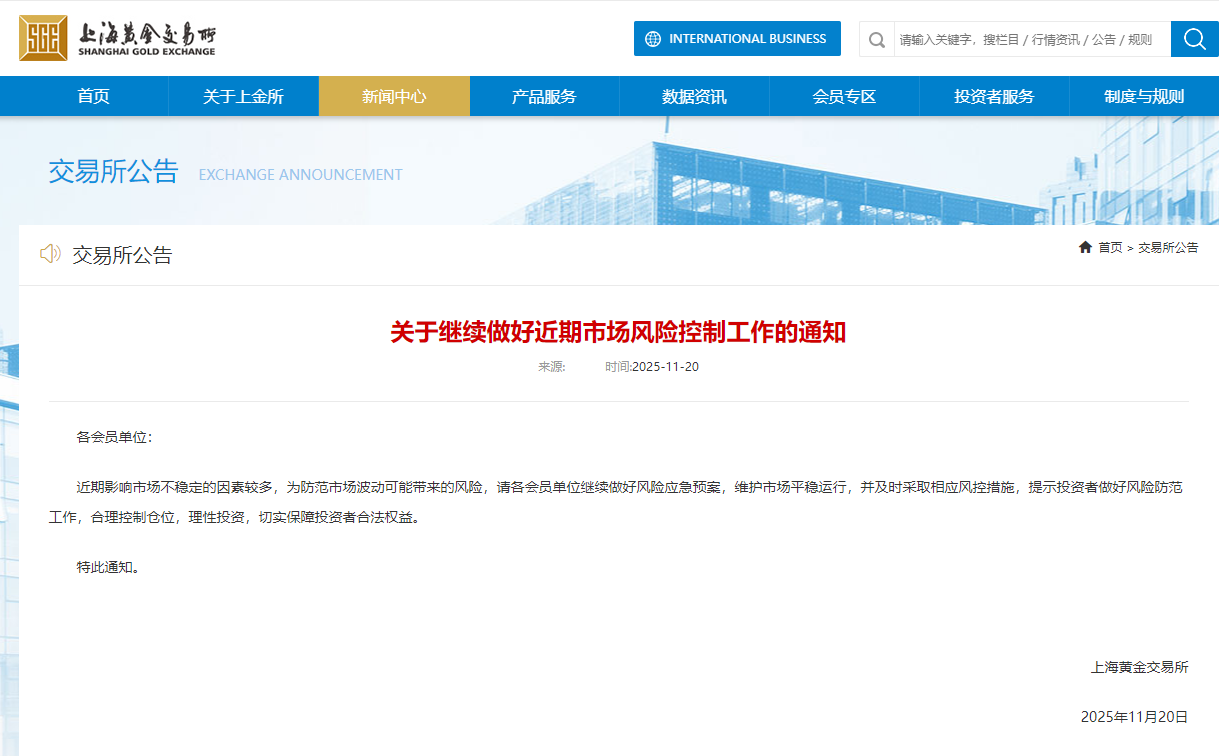The image size is (1219, 756).
Task: Click the speaker icon beside 交易所公告
Action: 51,254
